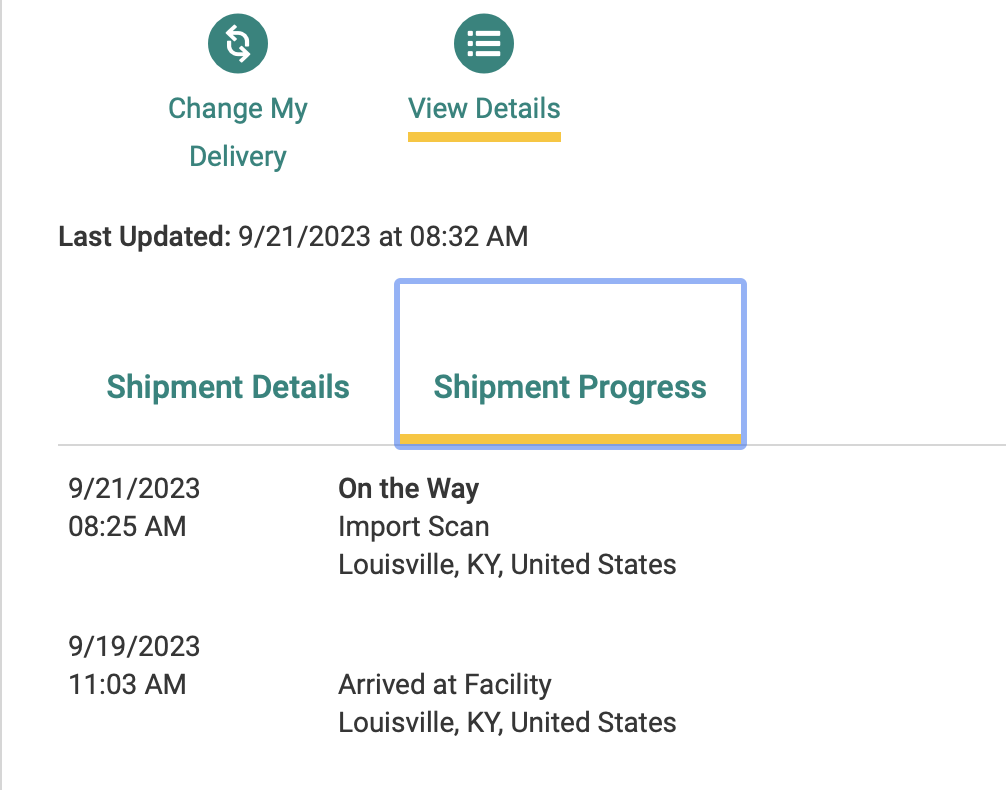This screenshot has height=790, width=1006.
Task: Switch to the Shipment Details tab
Action: pyautogui.click(x=228, y=387)
